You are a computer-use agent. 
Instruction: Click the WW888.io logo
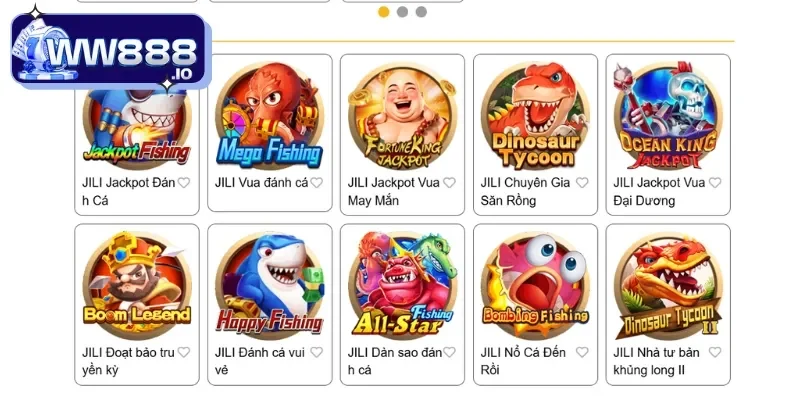(110, 49)
